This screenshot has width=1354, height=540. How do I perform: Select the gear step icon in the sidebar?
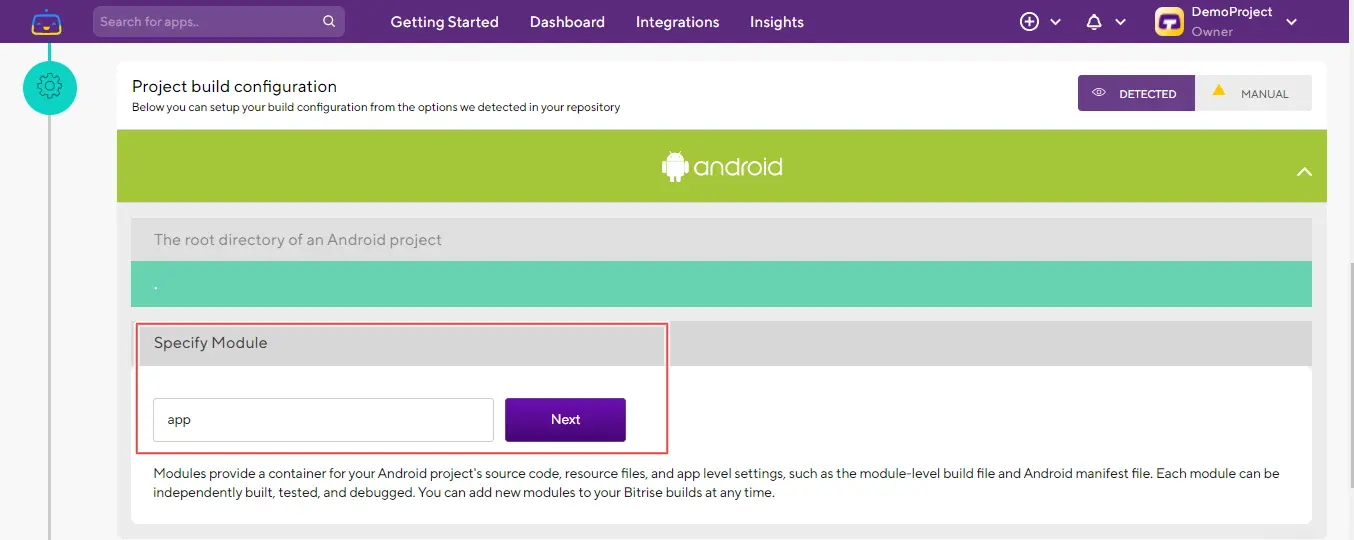click(x=49, y=87)
